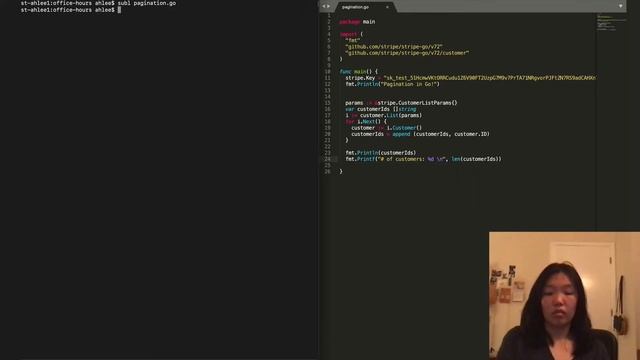Click the stripe-go/v72 import on line 6
640x360 pixels.
pos(394,47)
